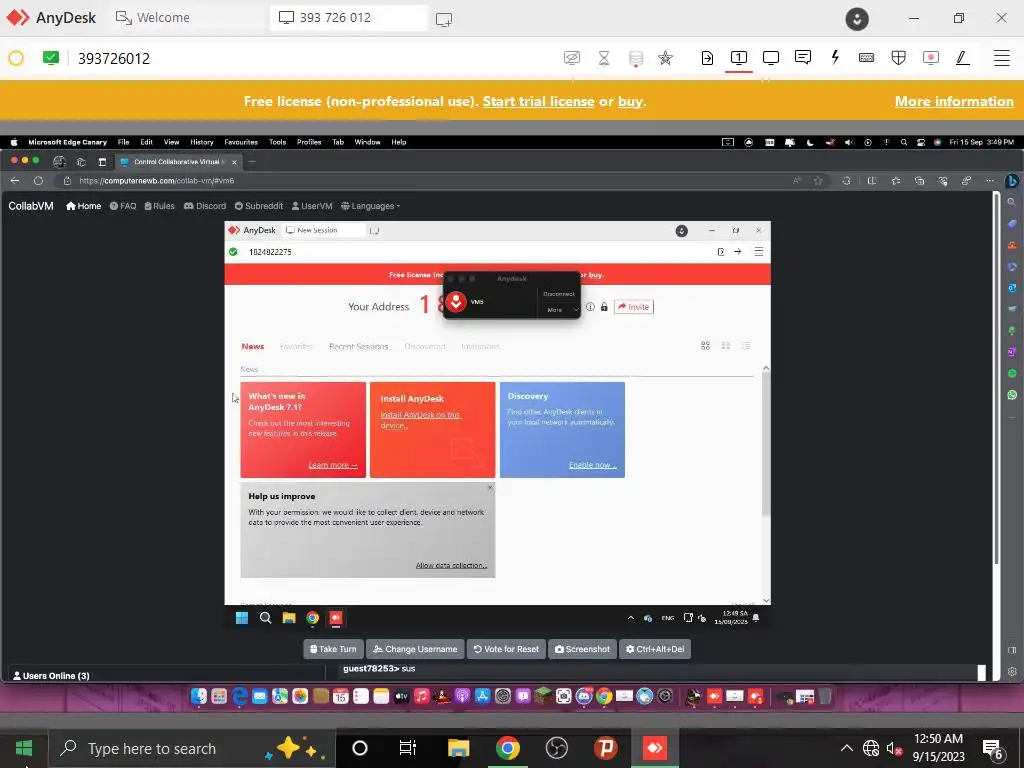Click the AnyDesk profile circle icon in title bar
This screenshot has height=768, width=1024.
[x=857, y=18]
